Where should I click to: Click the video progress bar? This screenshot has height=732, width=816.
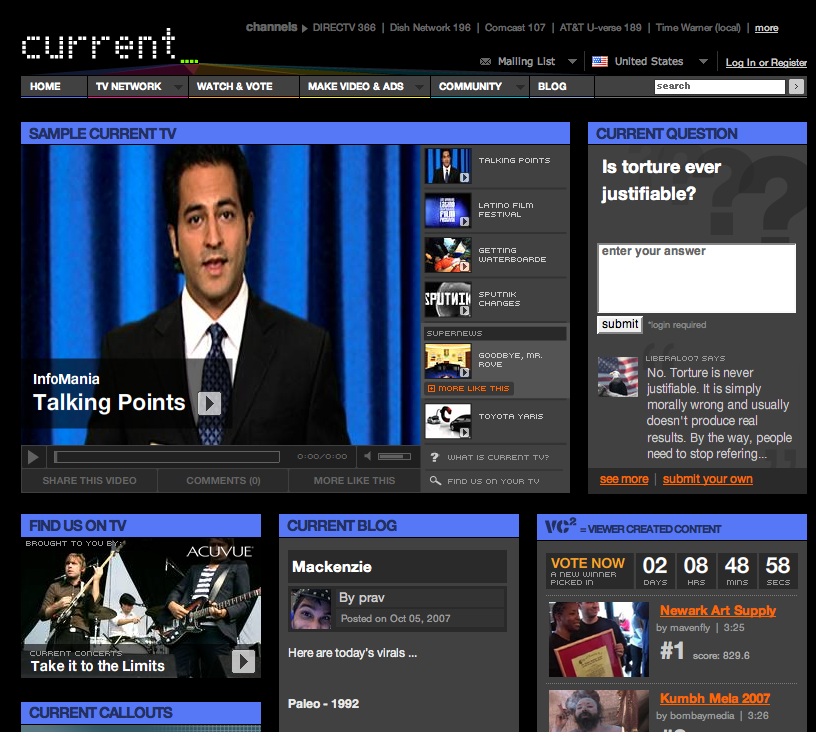coord(167,457)
